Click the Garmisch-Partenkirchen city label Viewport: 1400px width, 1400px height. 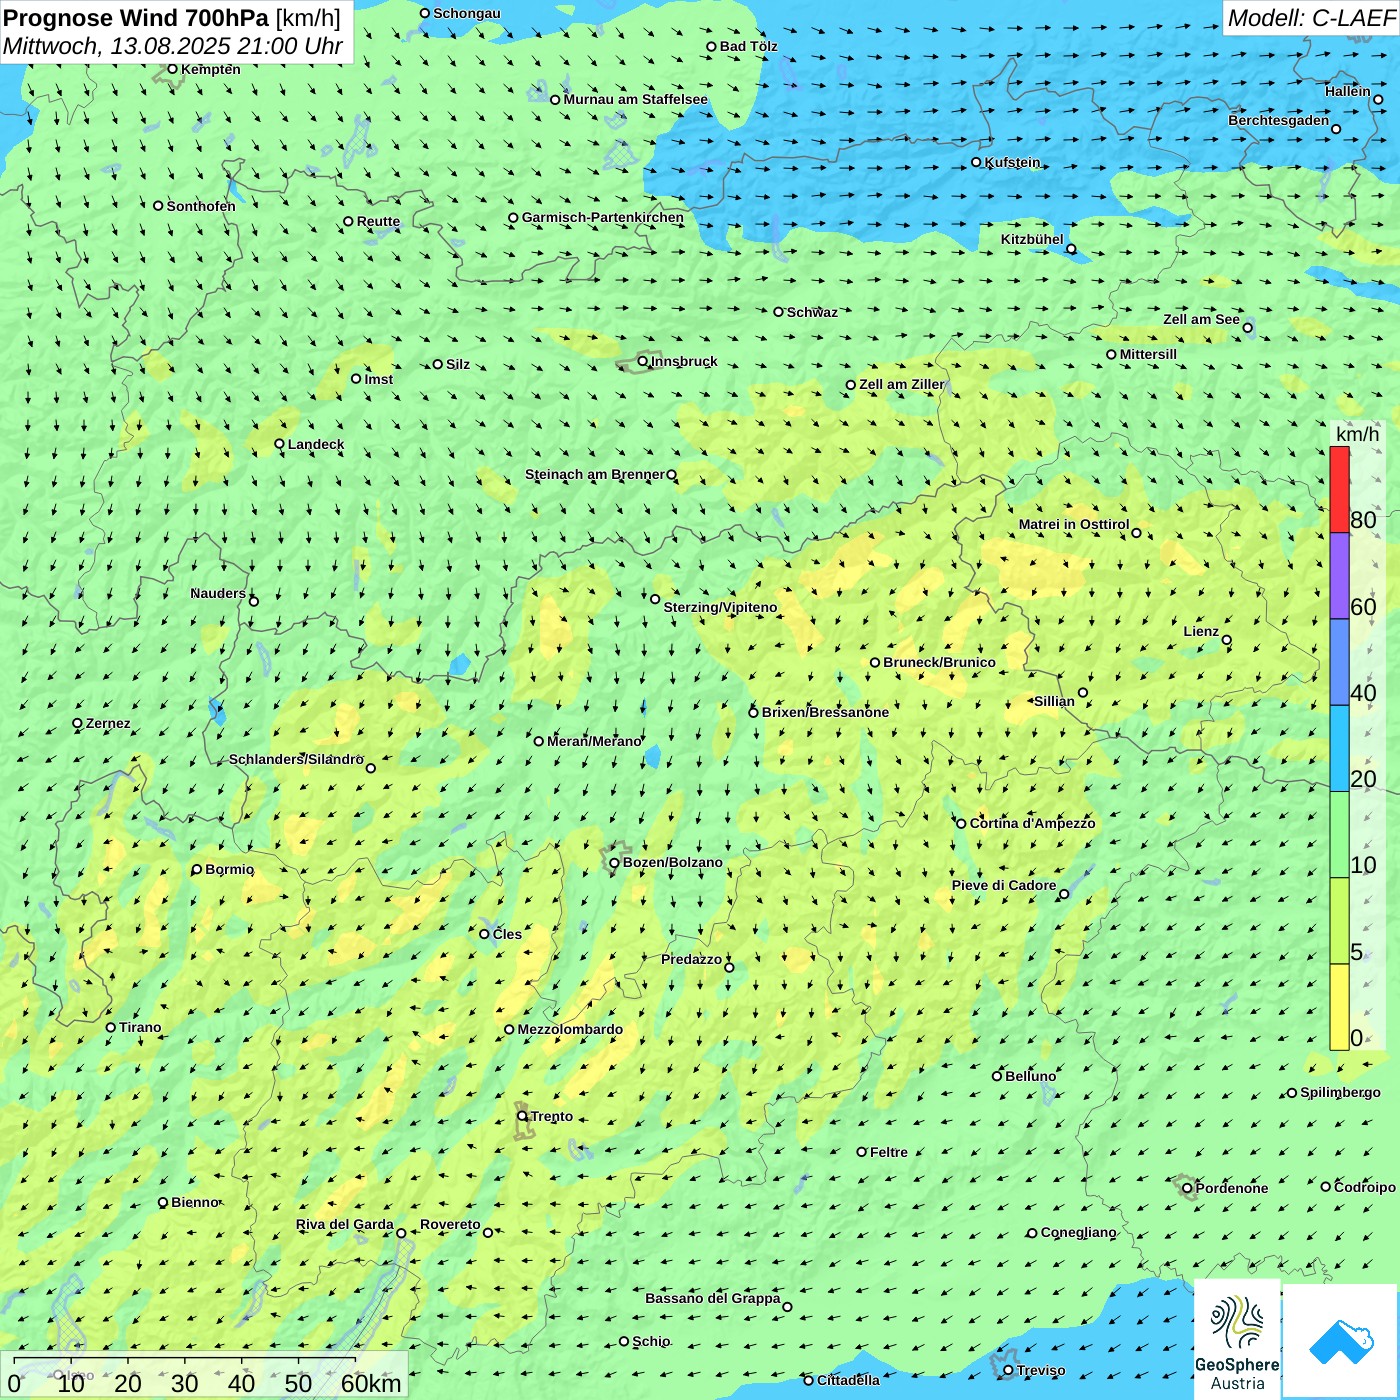click(x=602, y=217)
